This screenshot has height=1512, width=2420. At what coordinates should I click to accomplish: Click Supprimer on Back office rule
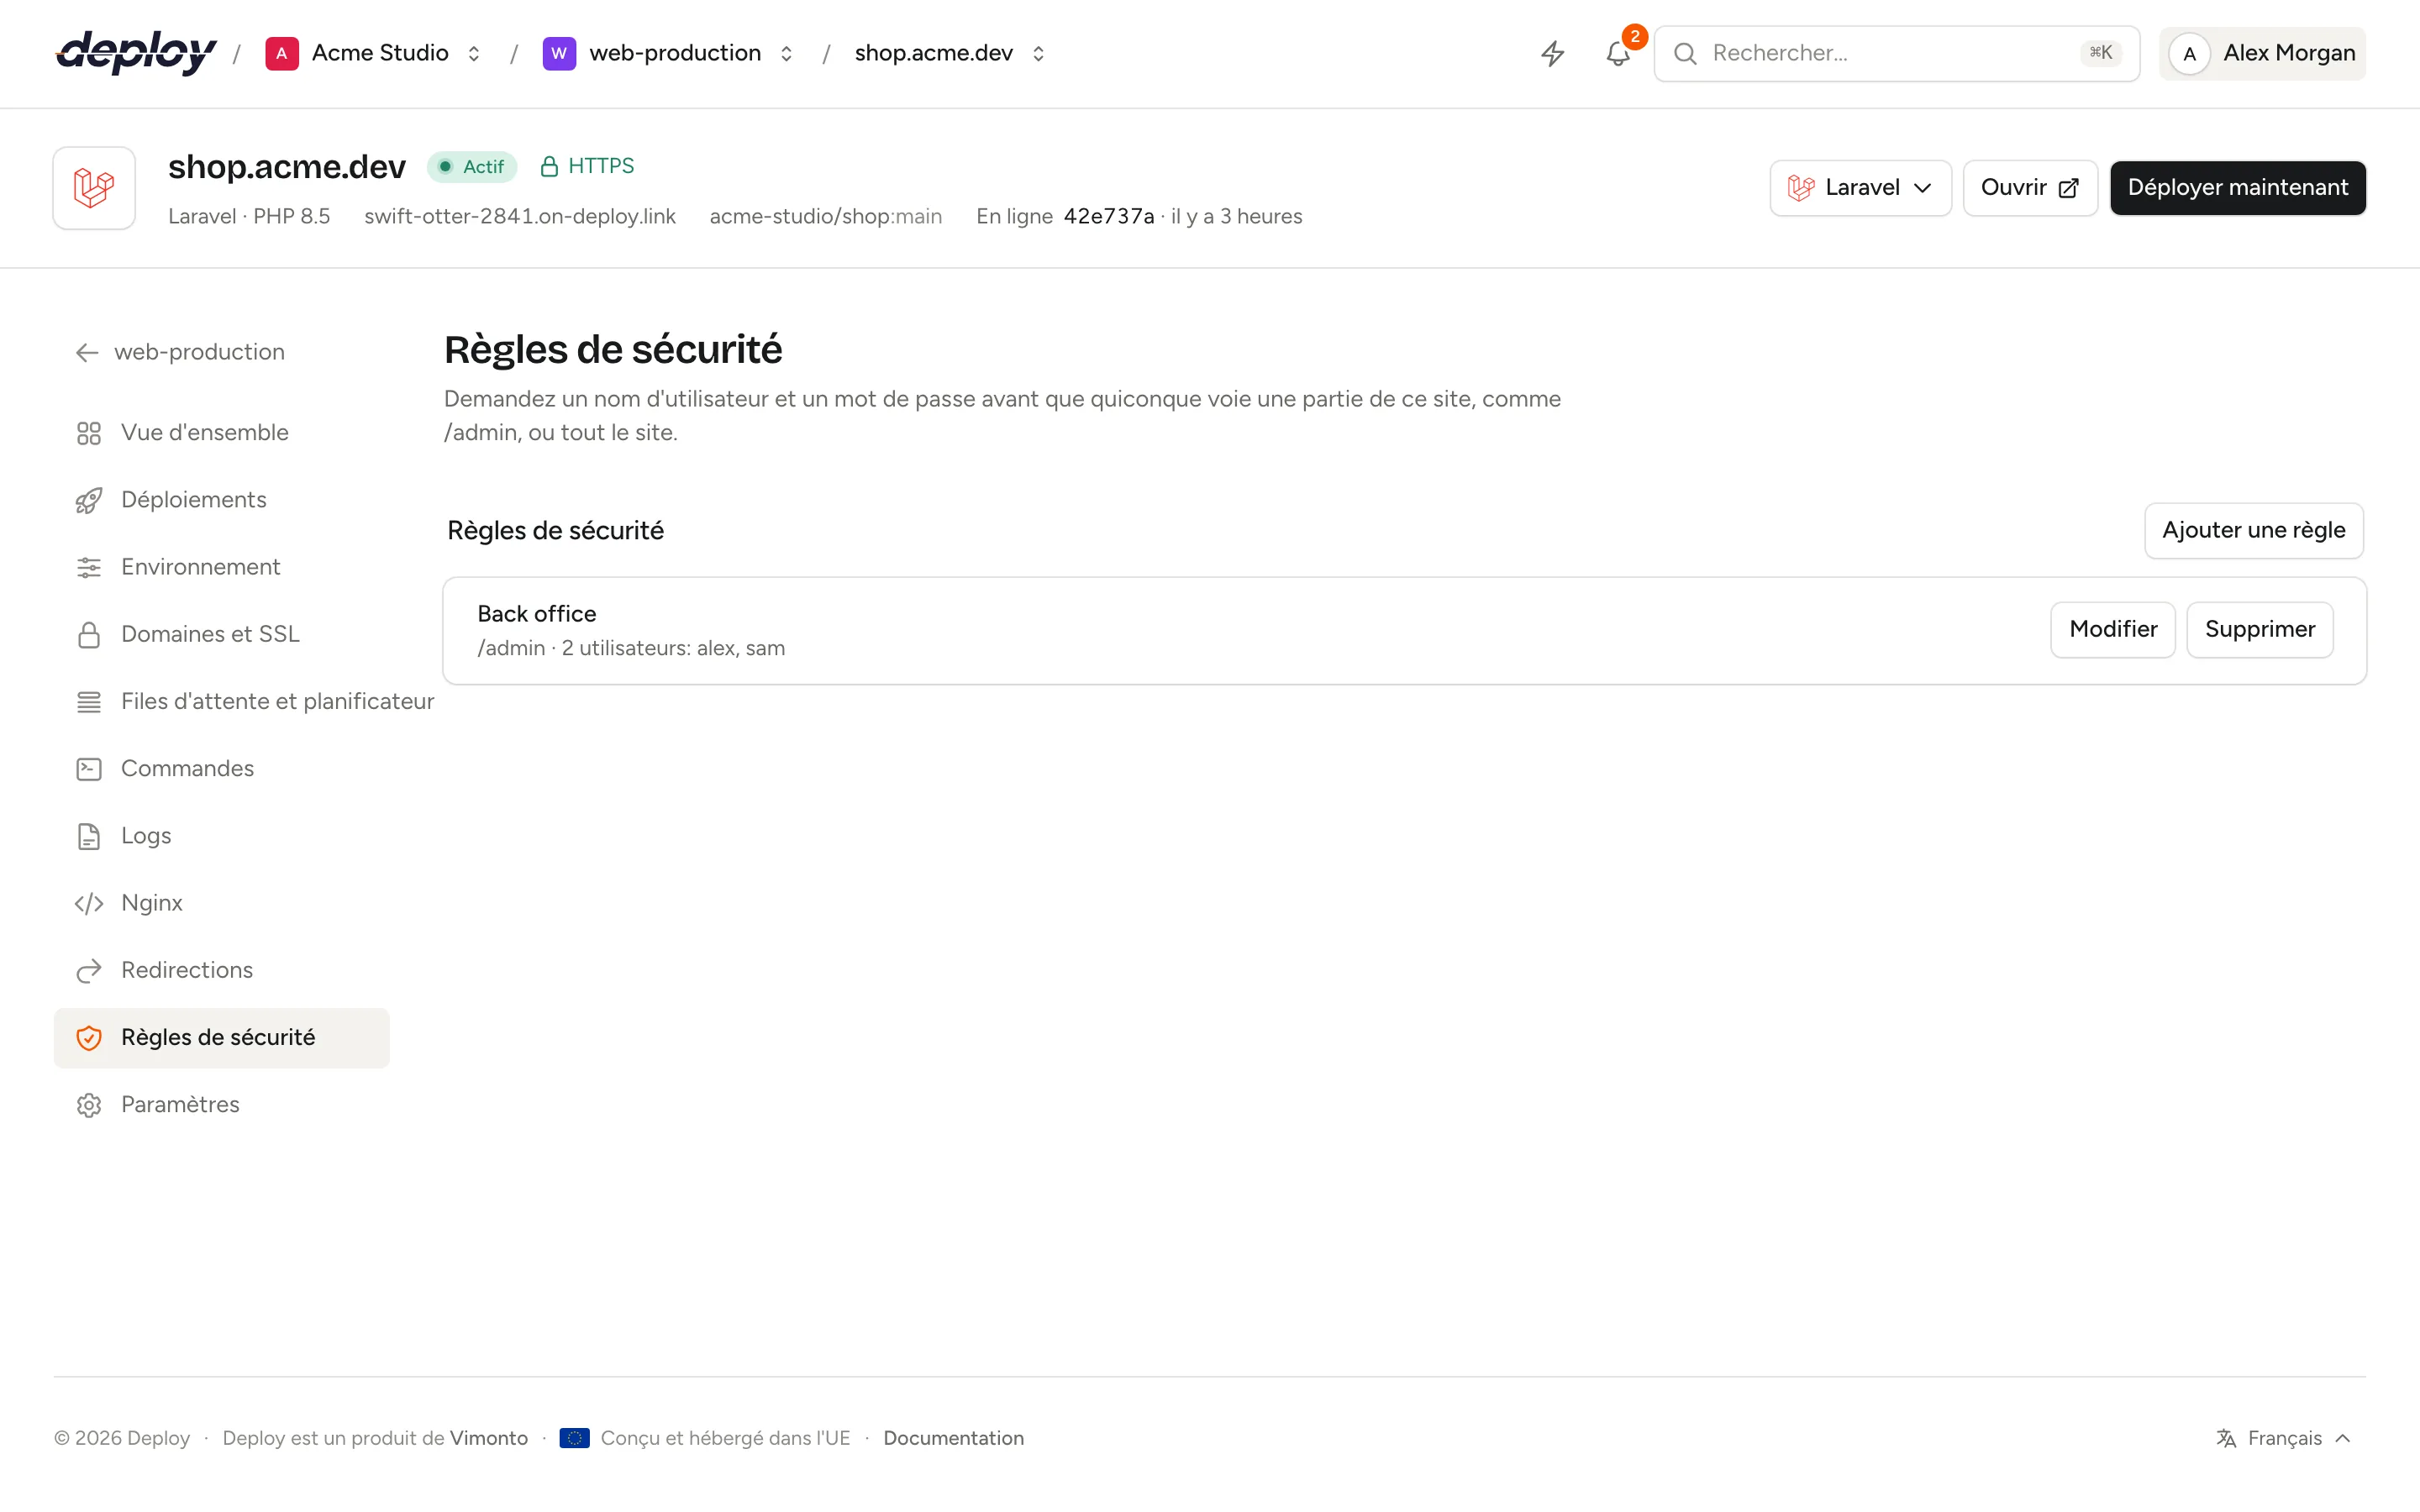tap(2259, 630)
